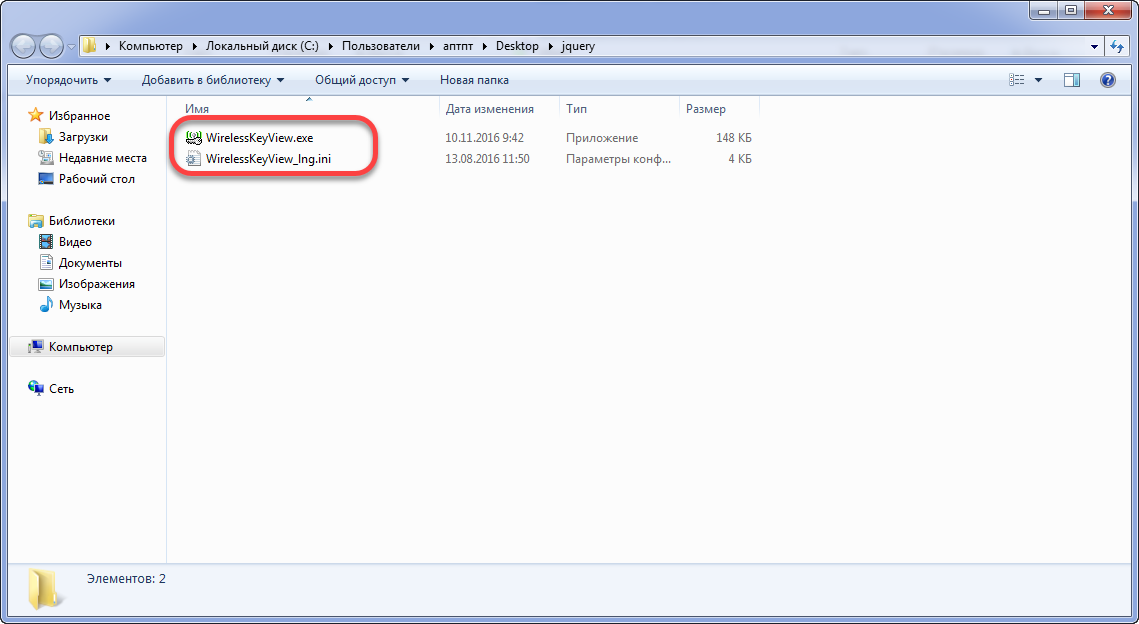Open the Музыка library
Screen dimensions: 1139x624
80,305
